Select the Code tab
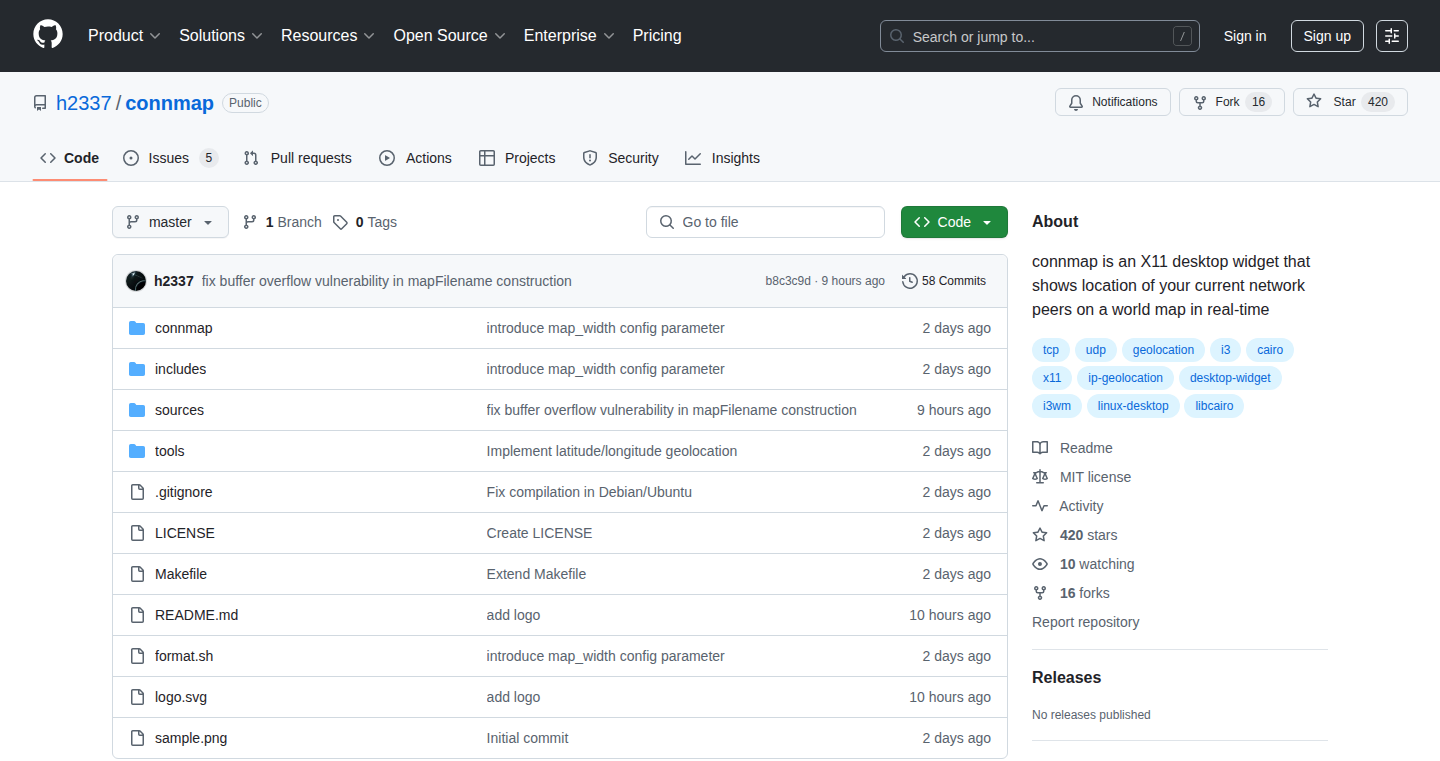 point(70,158)
